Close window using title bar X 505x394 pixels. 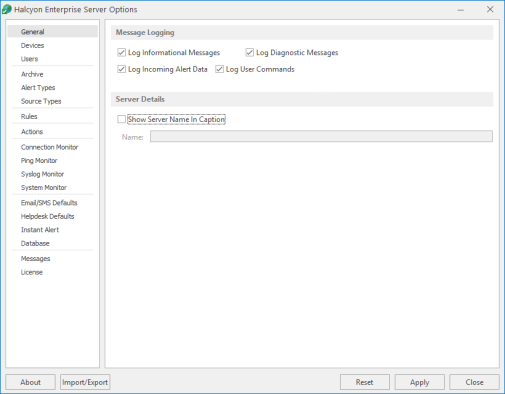pyautogui.click(x=490, y=9)
